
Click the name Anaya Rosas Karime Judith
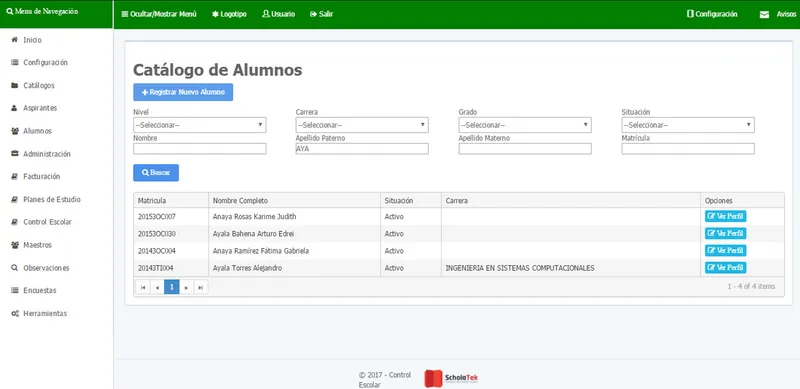coord(255,216)
